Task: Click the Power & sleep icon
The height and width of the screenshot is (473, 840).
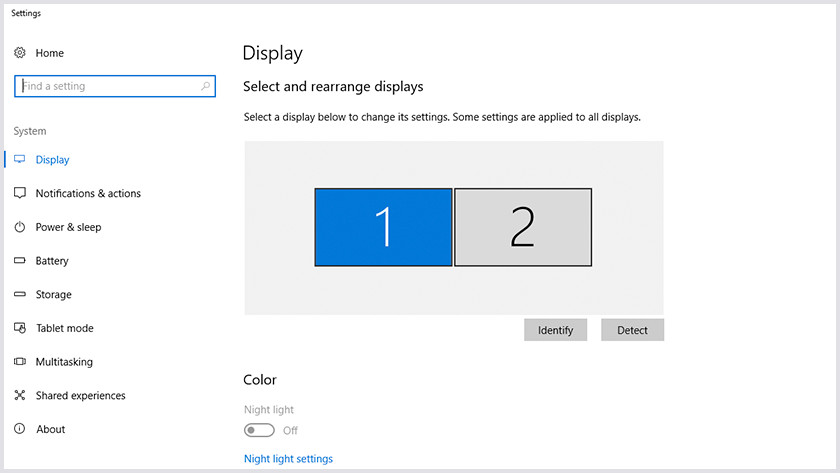Action: pos(20,227)
